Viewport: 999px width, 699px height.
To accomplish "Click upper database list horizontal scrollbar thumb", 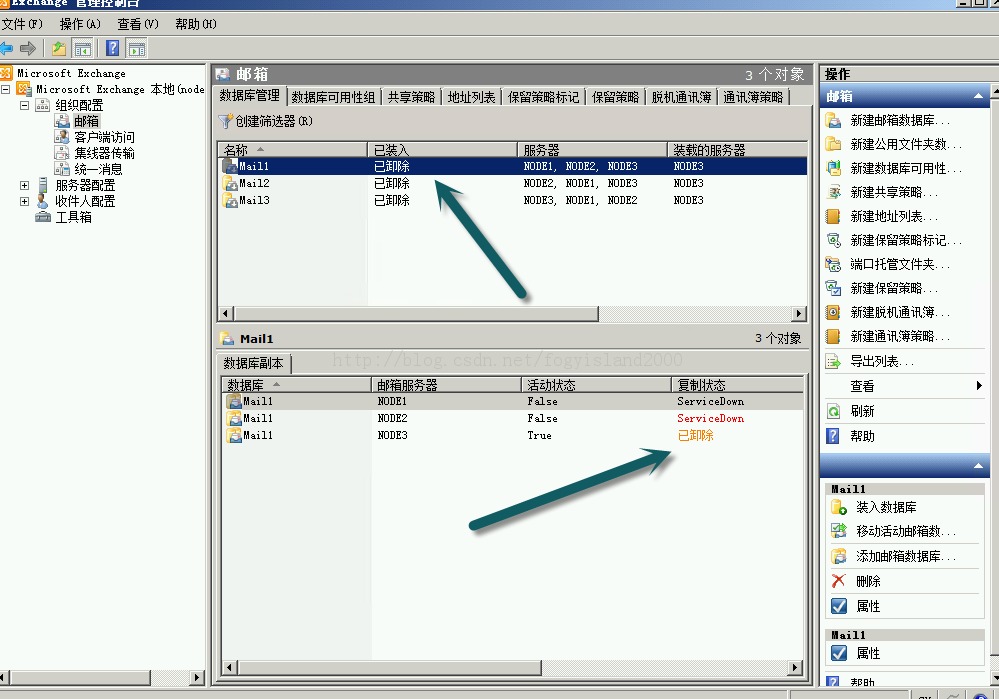I will pos(417,313).
